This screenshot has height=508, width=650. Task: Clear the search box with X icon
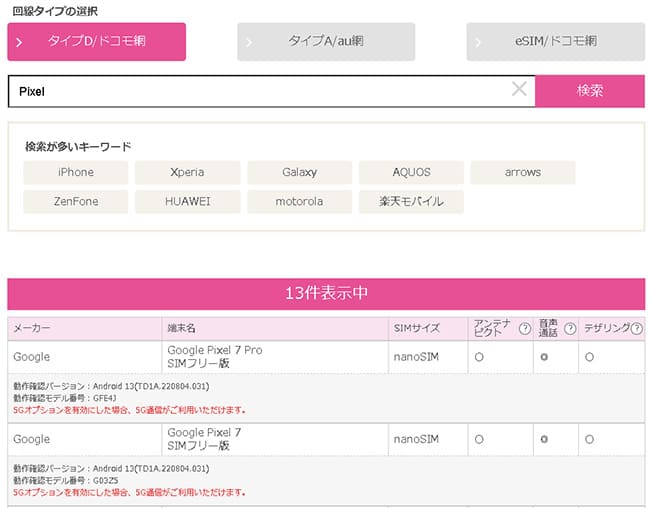pyautogui.click(x=519, y=89)
